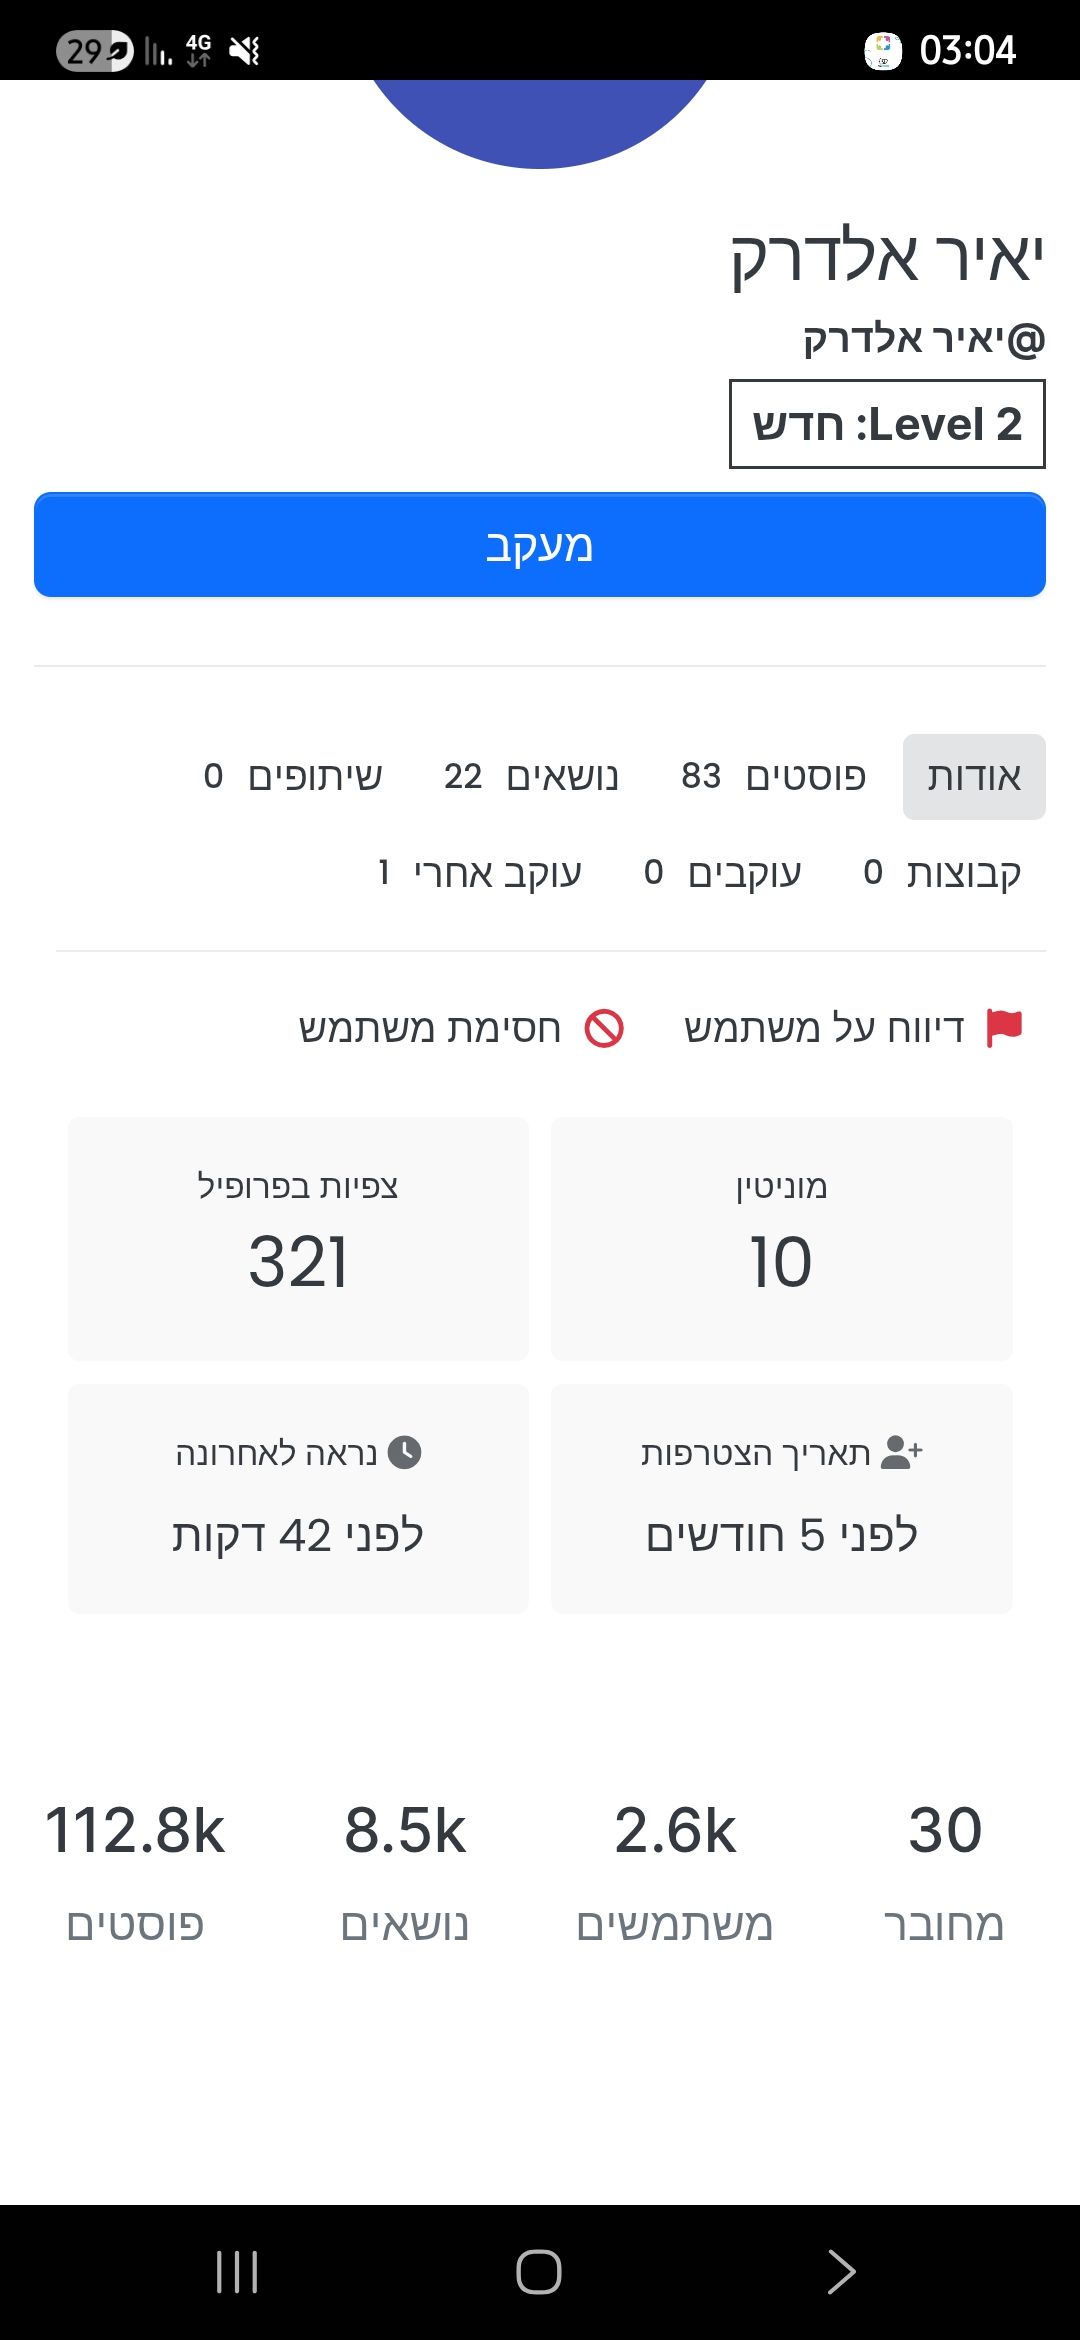This screenshot has height=2340, width=1080.
Task: Click חסימת משתמש block user link
Action: click(430, 1028)
